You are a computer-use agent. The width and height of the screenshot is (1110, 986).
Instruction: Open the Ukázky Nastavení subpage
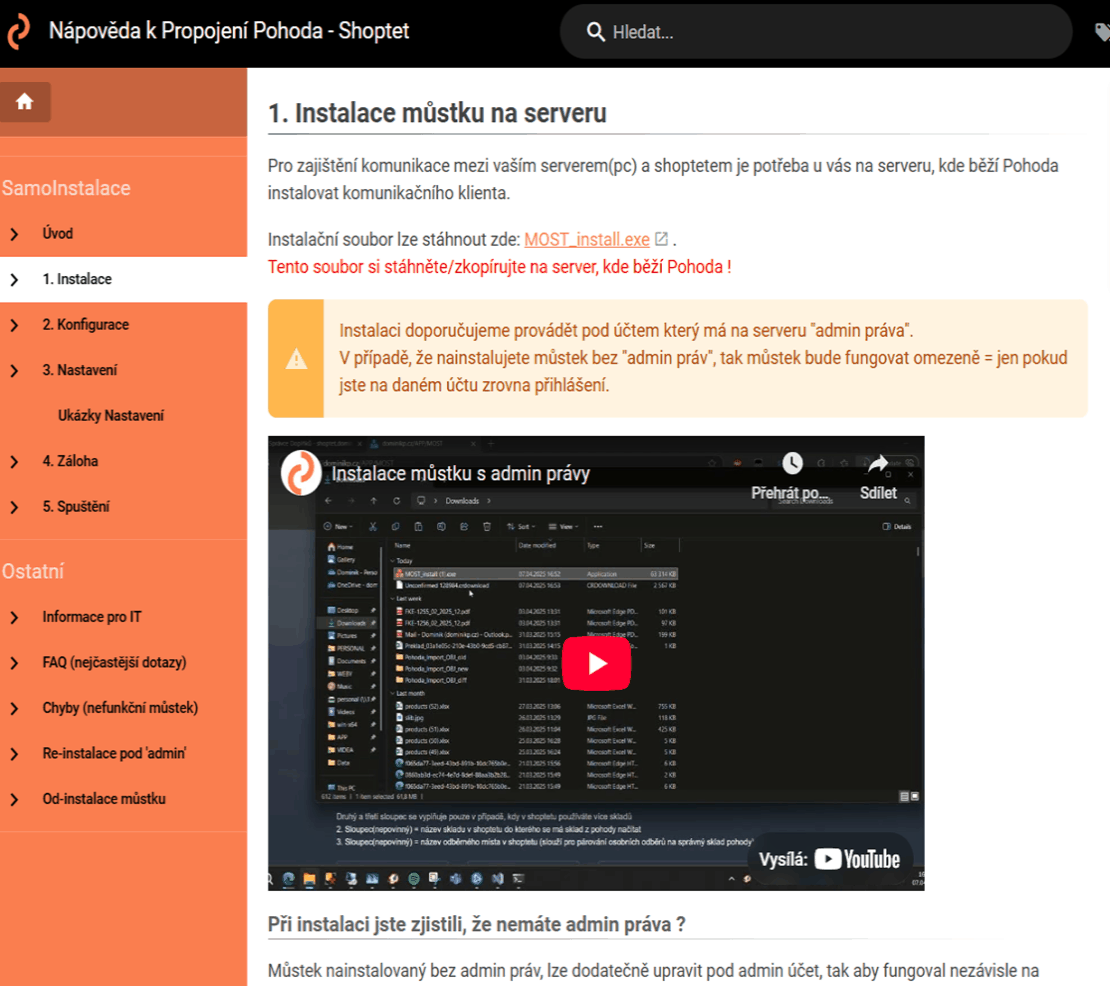point(111,415)
